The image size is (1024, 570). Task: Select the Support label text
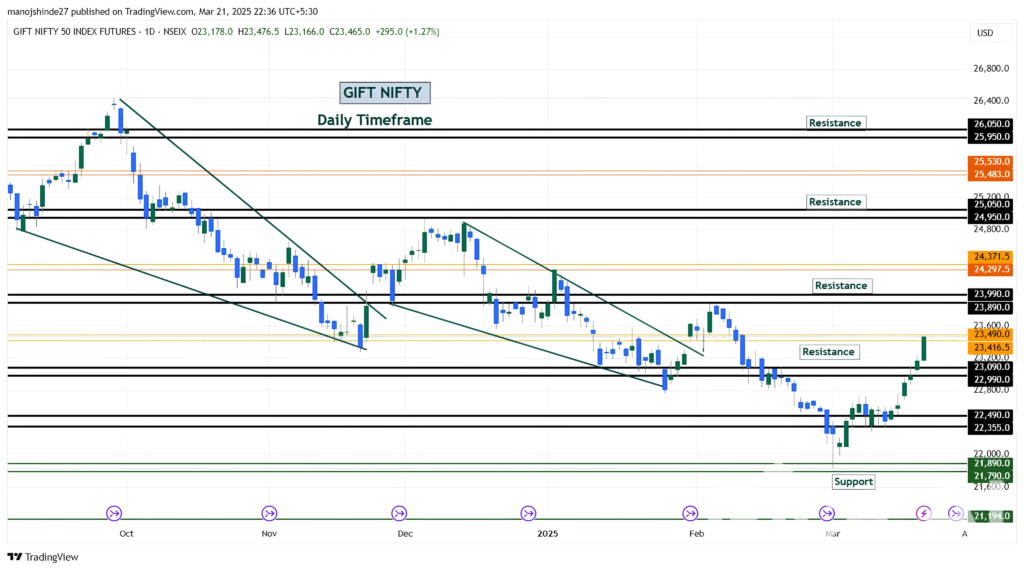853,482
